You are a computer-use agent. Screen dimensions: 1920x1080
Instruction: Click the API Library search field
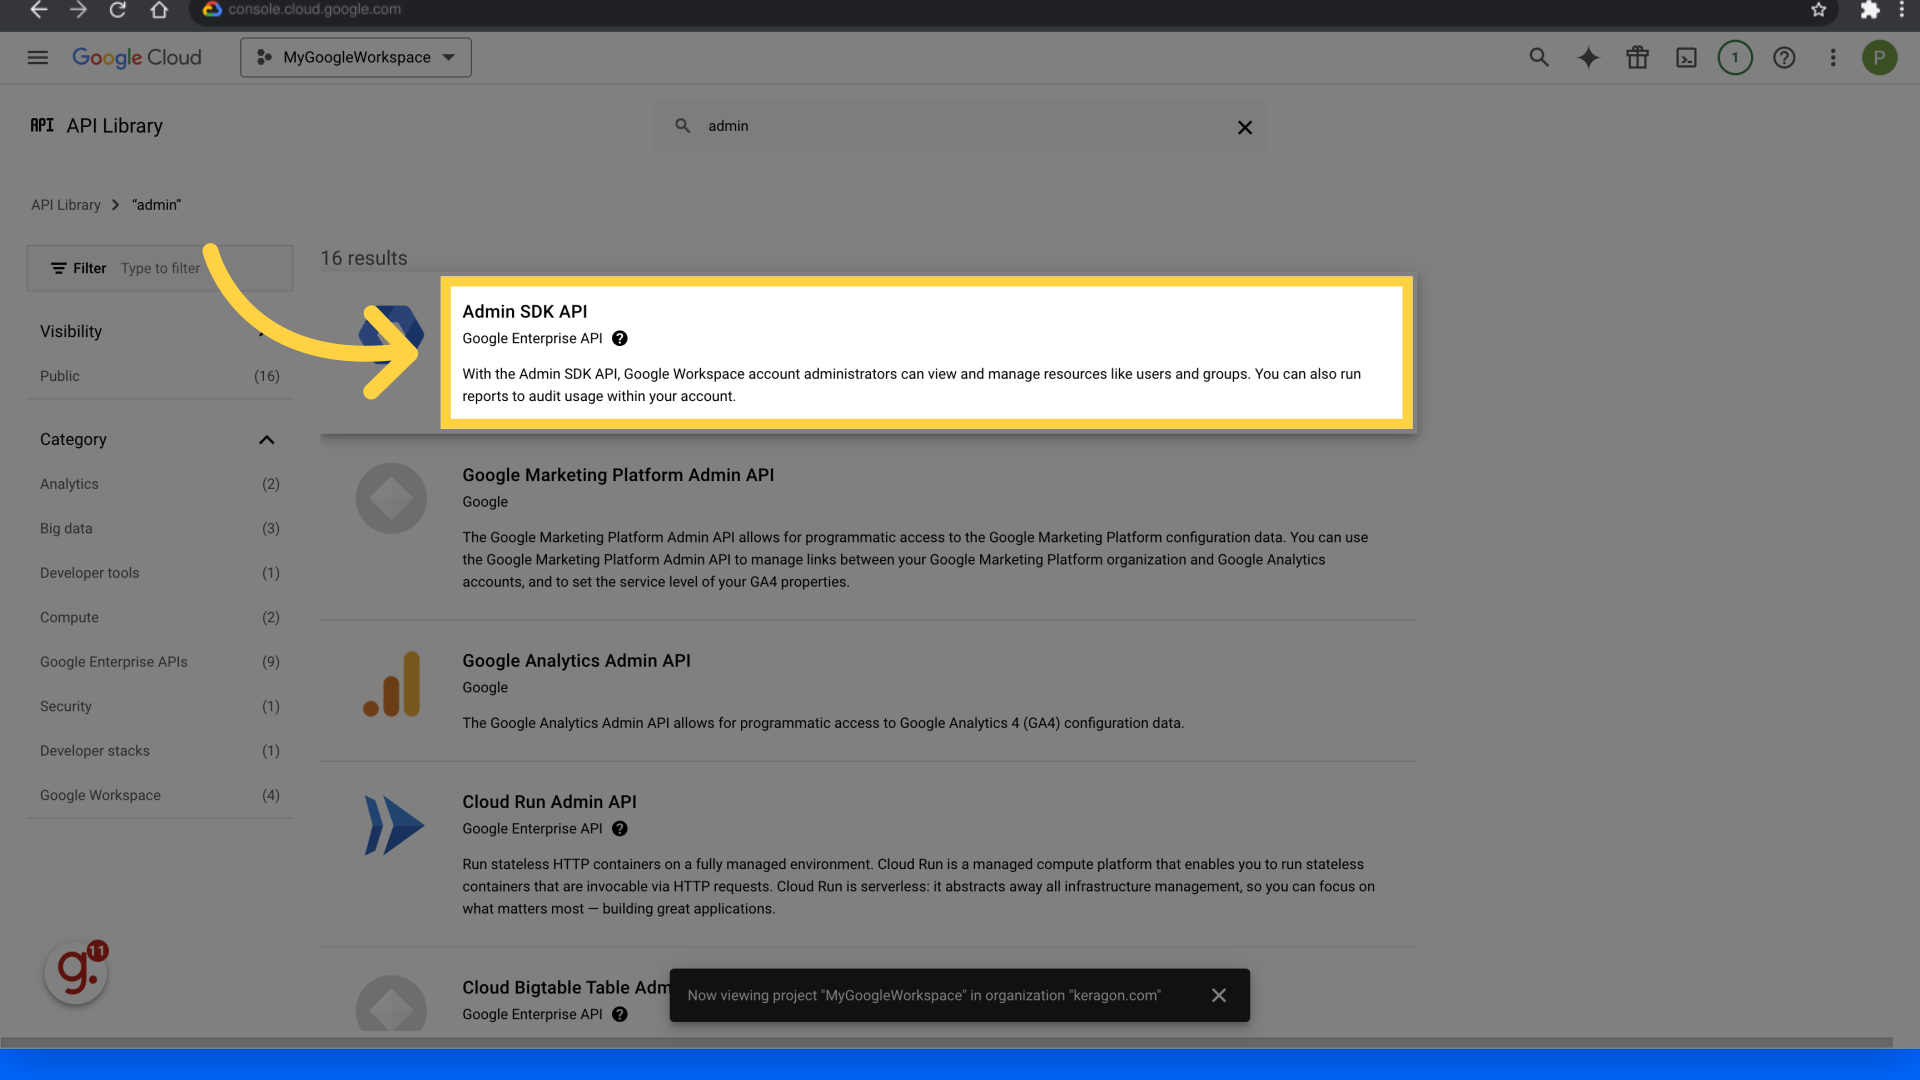tap(960, 126)
